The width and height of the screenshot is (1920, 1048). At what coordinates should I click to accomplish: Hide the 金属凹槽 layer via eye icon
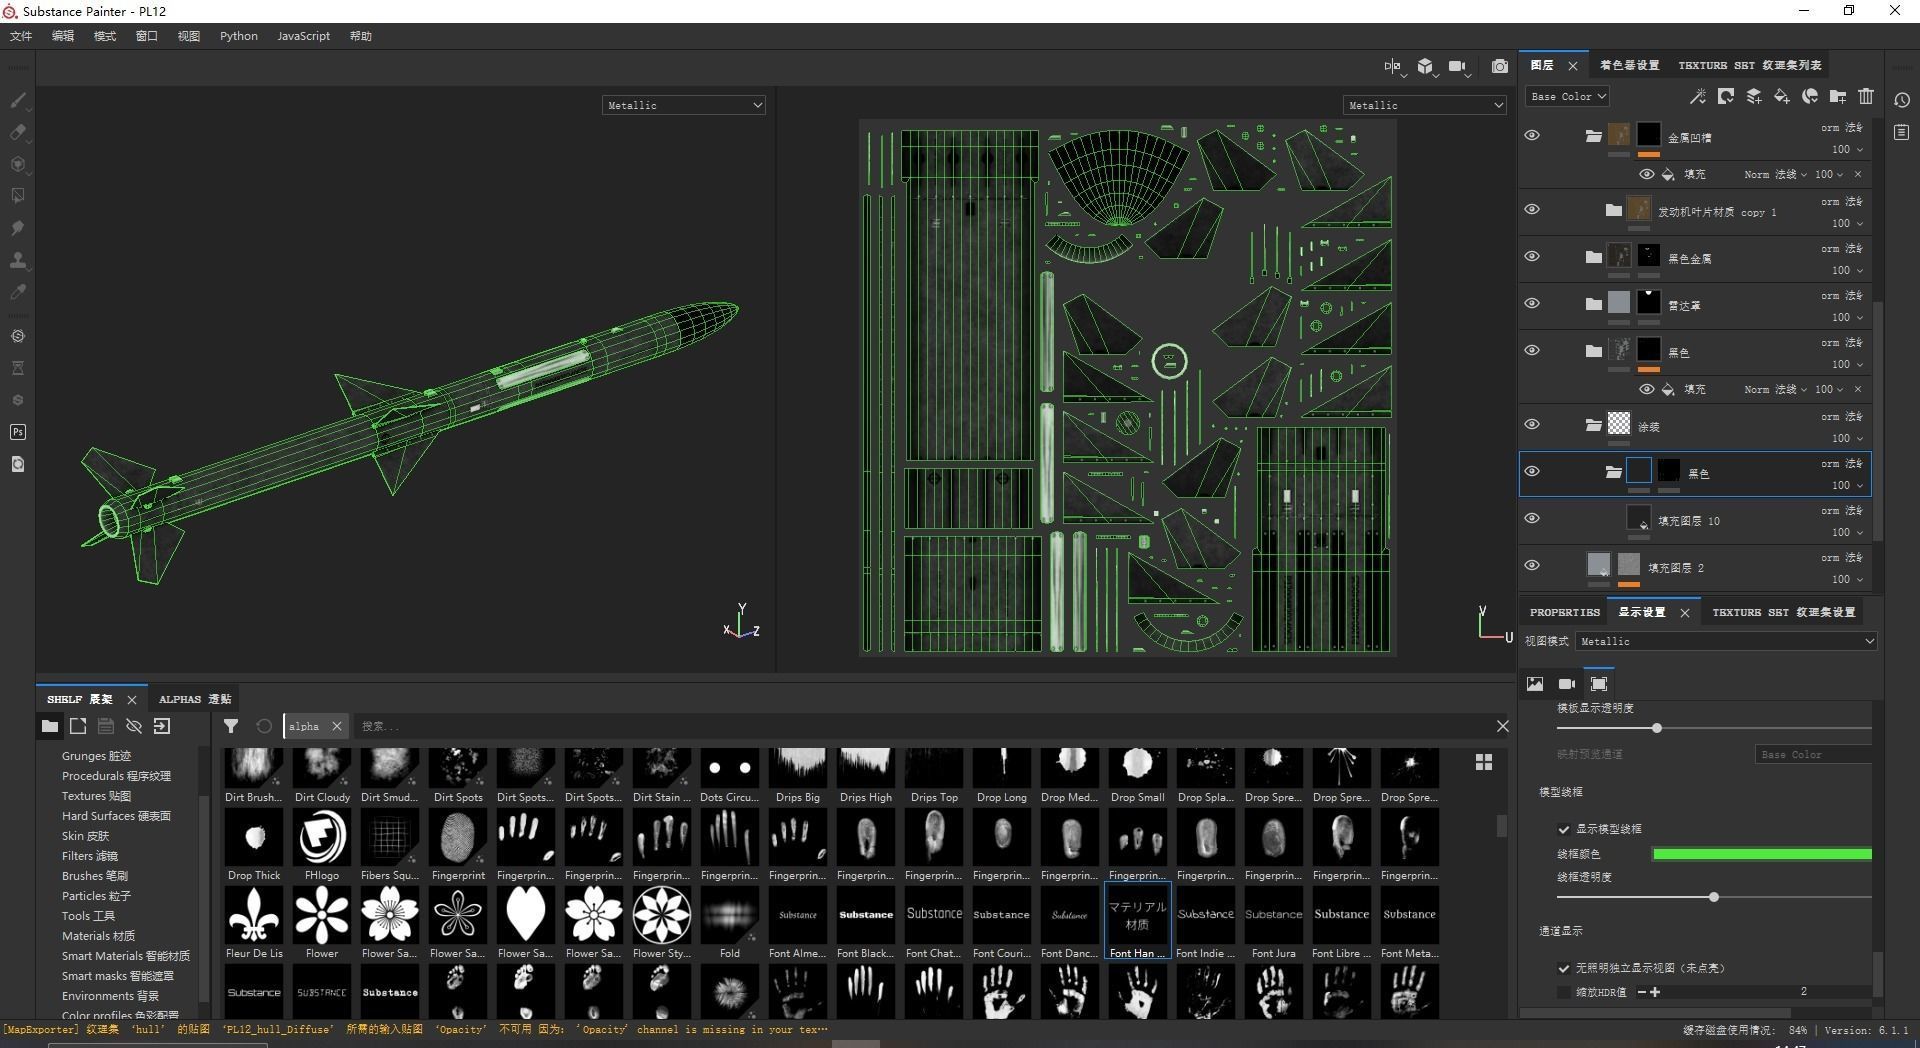(1532, 135)
